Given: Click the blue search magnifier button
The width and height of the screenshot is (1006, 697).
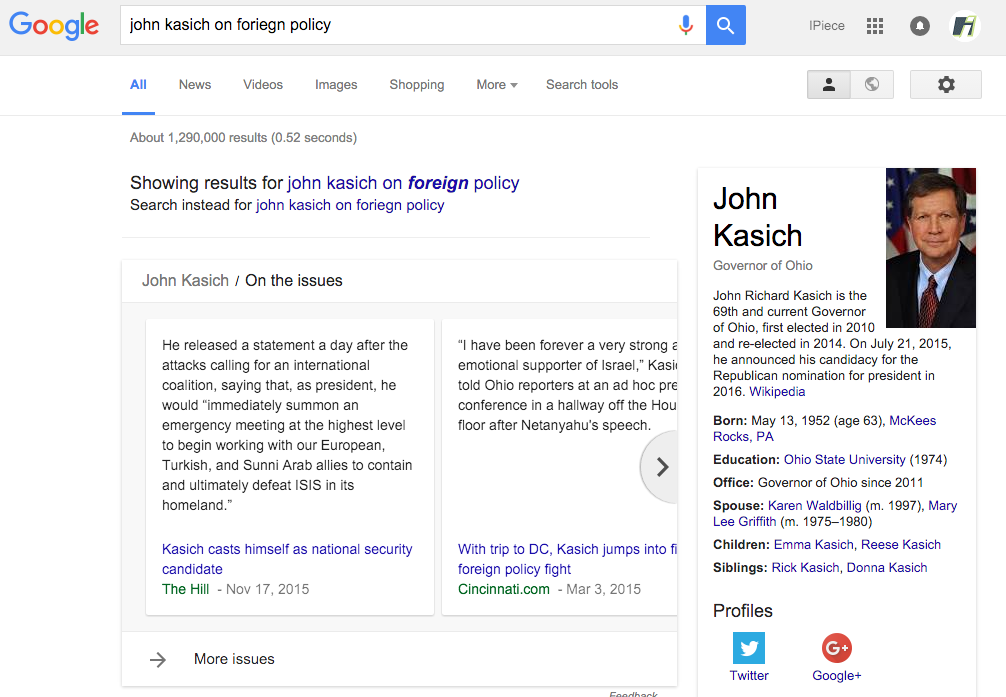Looking at the screenshot, I should tap(726, 25).
